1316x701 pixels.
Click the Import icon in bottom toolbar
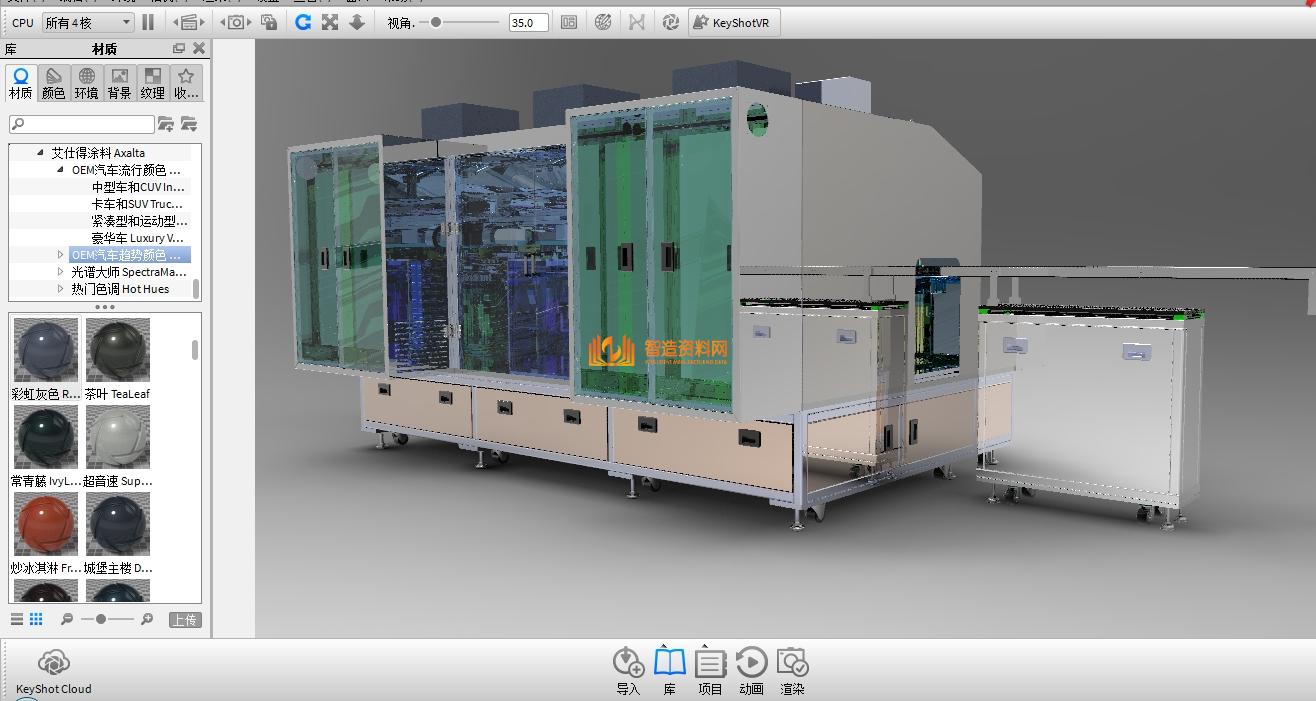628,670
